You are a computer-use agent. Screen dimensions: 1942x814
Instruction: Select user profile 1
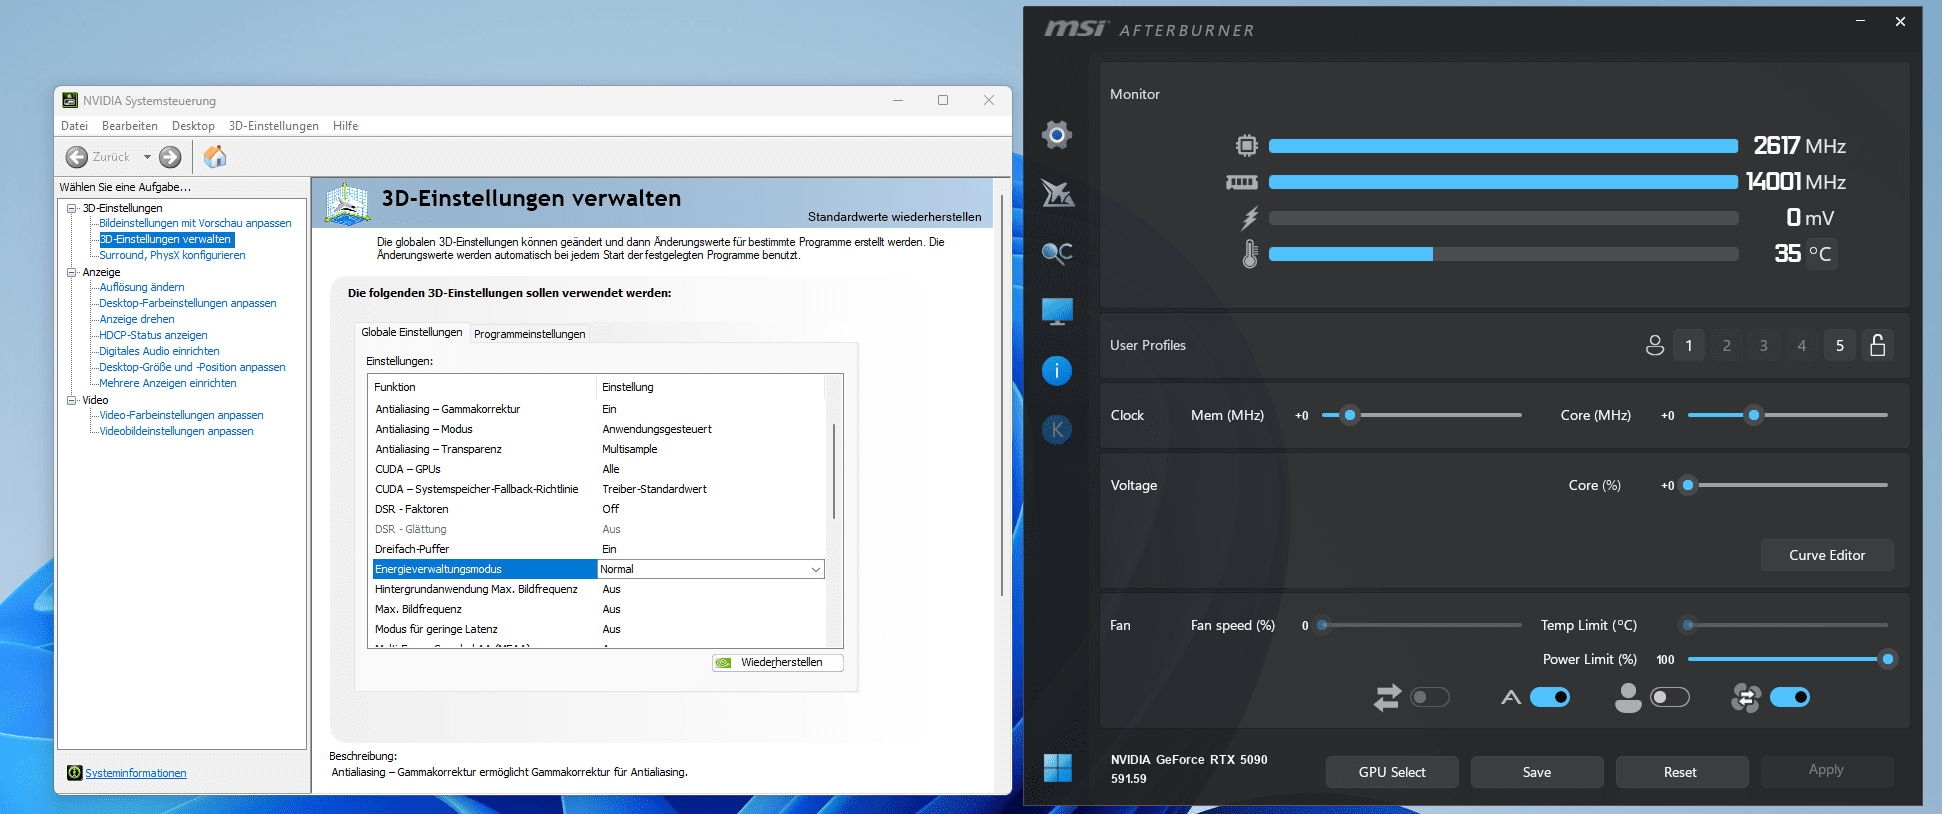[x=1689, y=345]
